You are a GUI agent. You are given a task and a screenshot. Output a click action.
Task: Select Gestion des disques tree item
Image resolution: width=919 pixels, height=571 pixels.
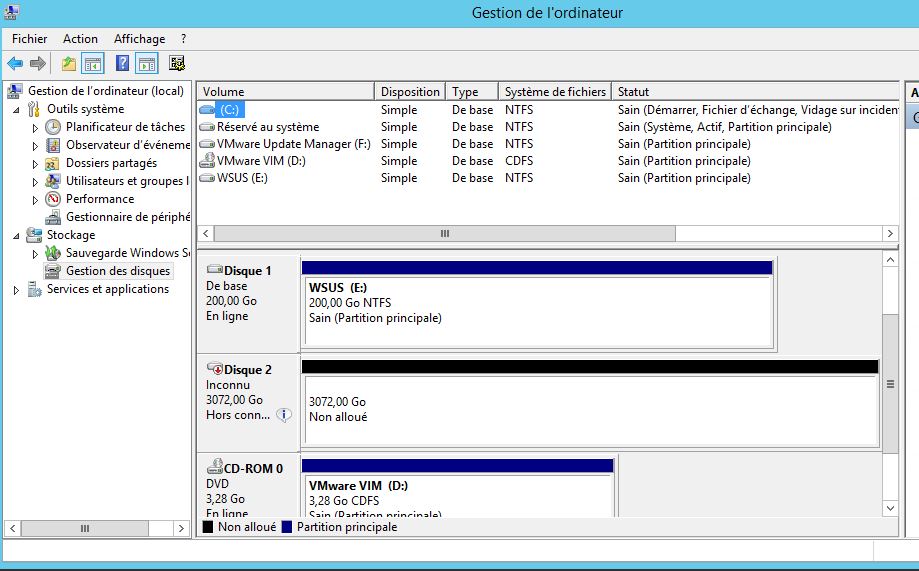point(118,271)
